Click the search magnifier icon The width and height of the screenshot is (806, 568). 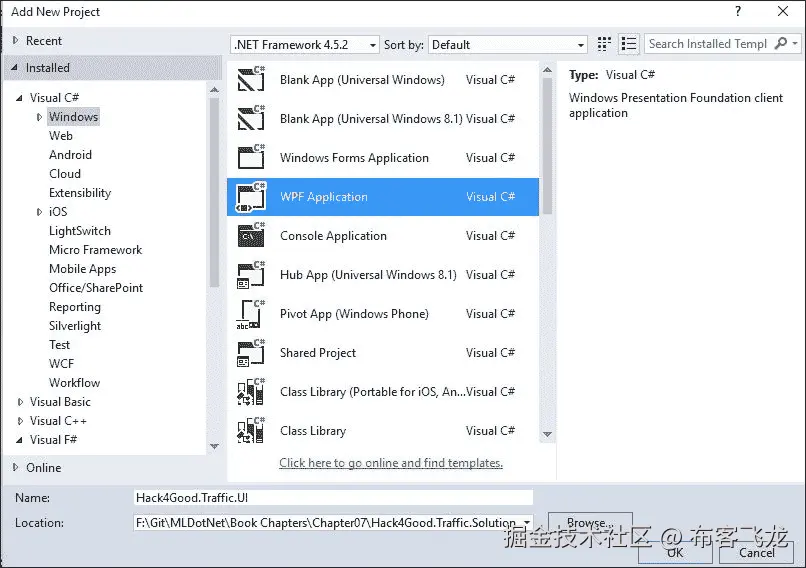[x=780, y=44]
